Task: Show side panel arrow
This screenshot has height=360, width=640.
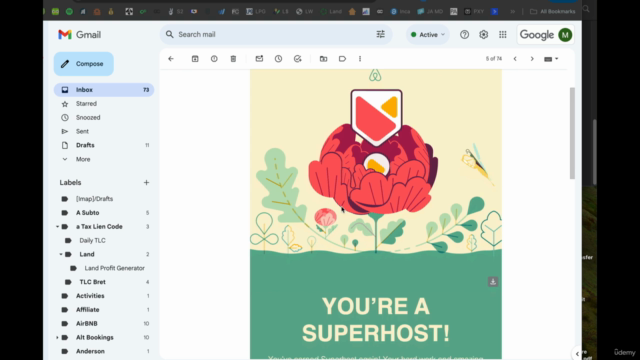Action: tap(577, 354)
